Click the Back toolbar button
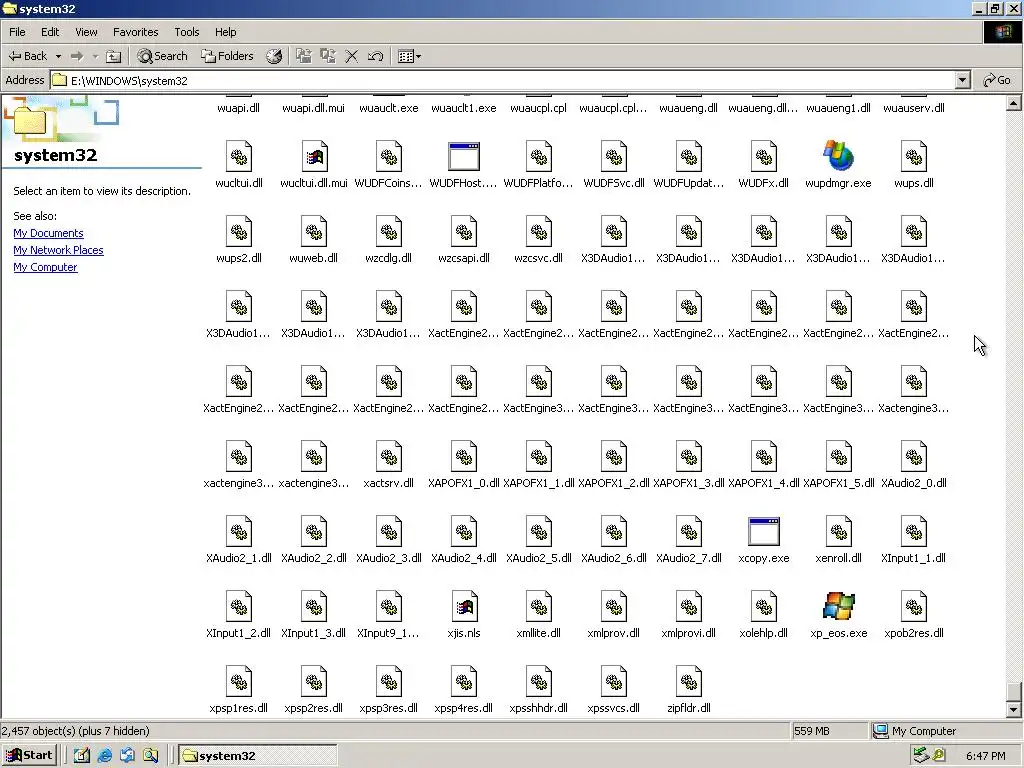 [x=27, y=56]
